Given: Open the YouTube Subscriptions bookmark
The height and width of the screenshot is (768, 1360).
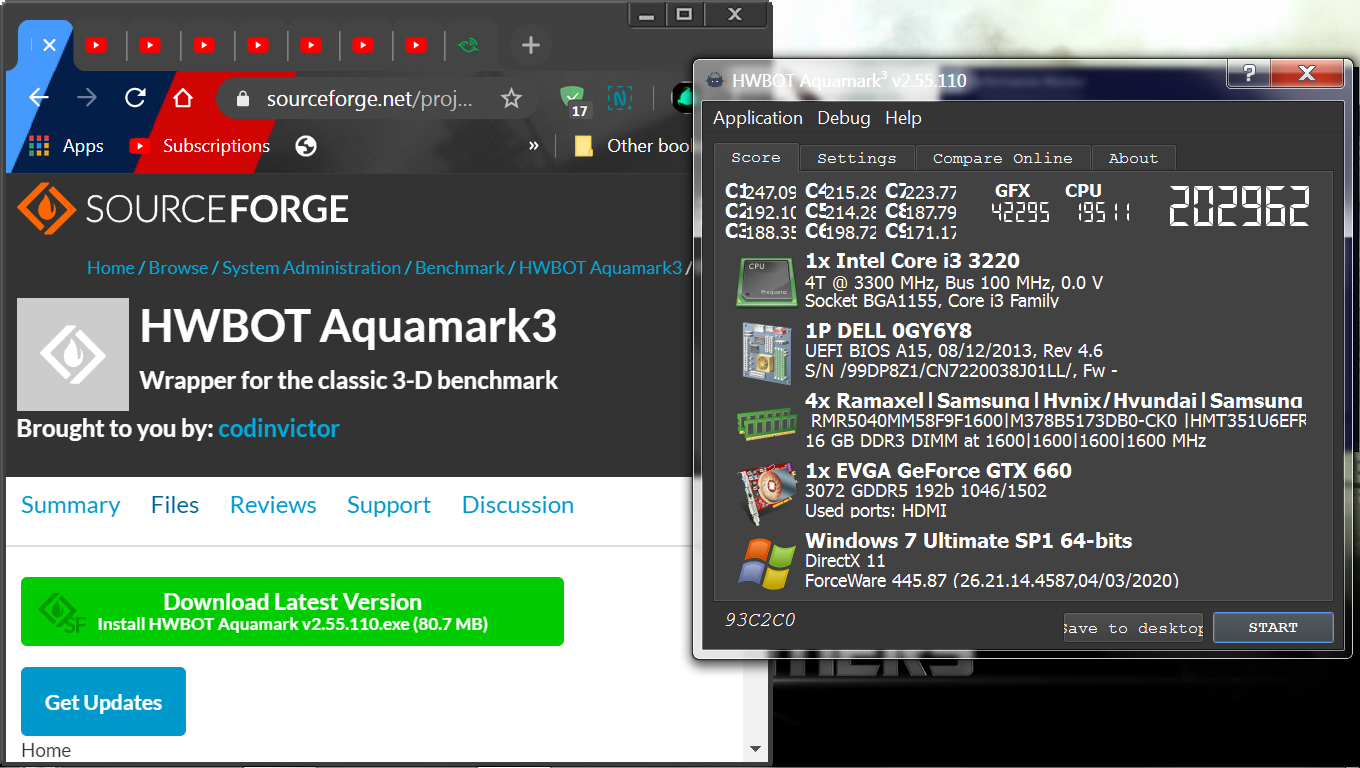Looking at the screenshot, I should coord(200,146).
